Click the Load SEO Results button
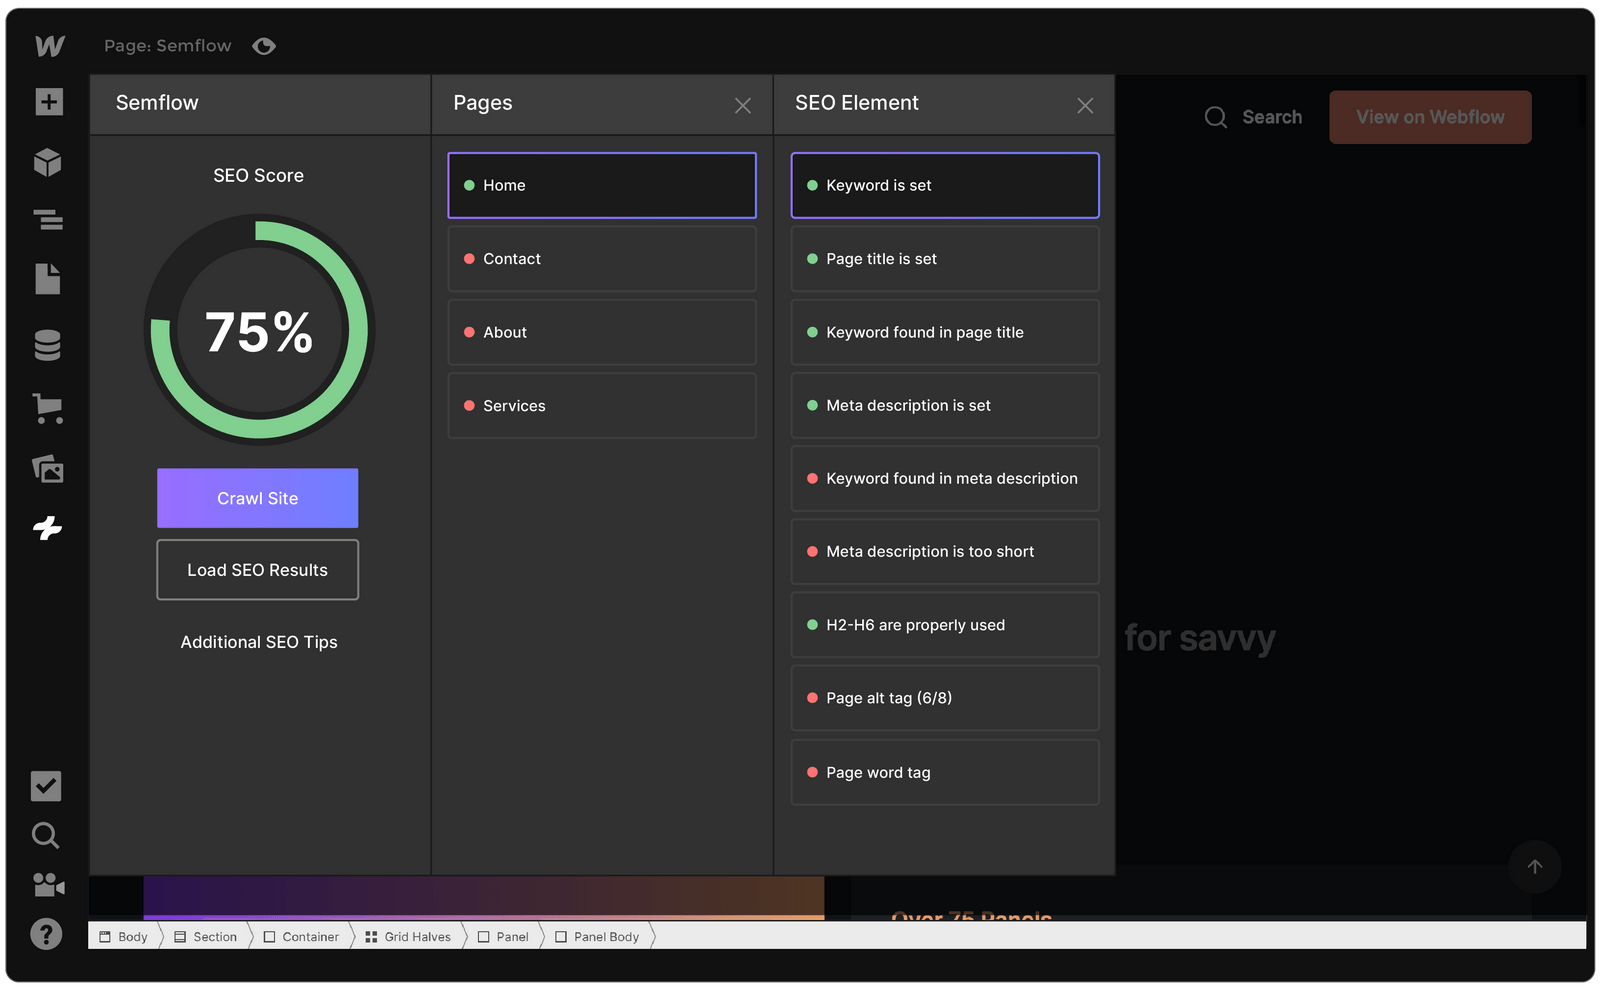Viewport: 1600px width, 987px height. tap(257, 570)
